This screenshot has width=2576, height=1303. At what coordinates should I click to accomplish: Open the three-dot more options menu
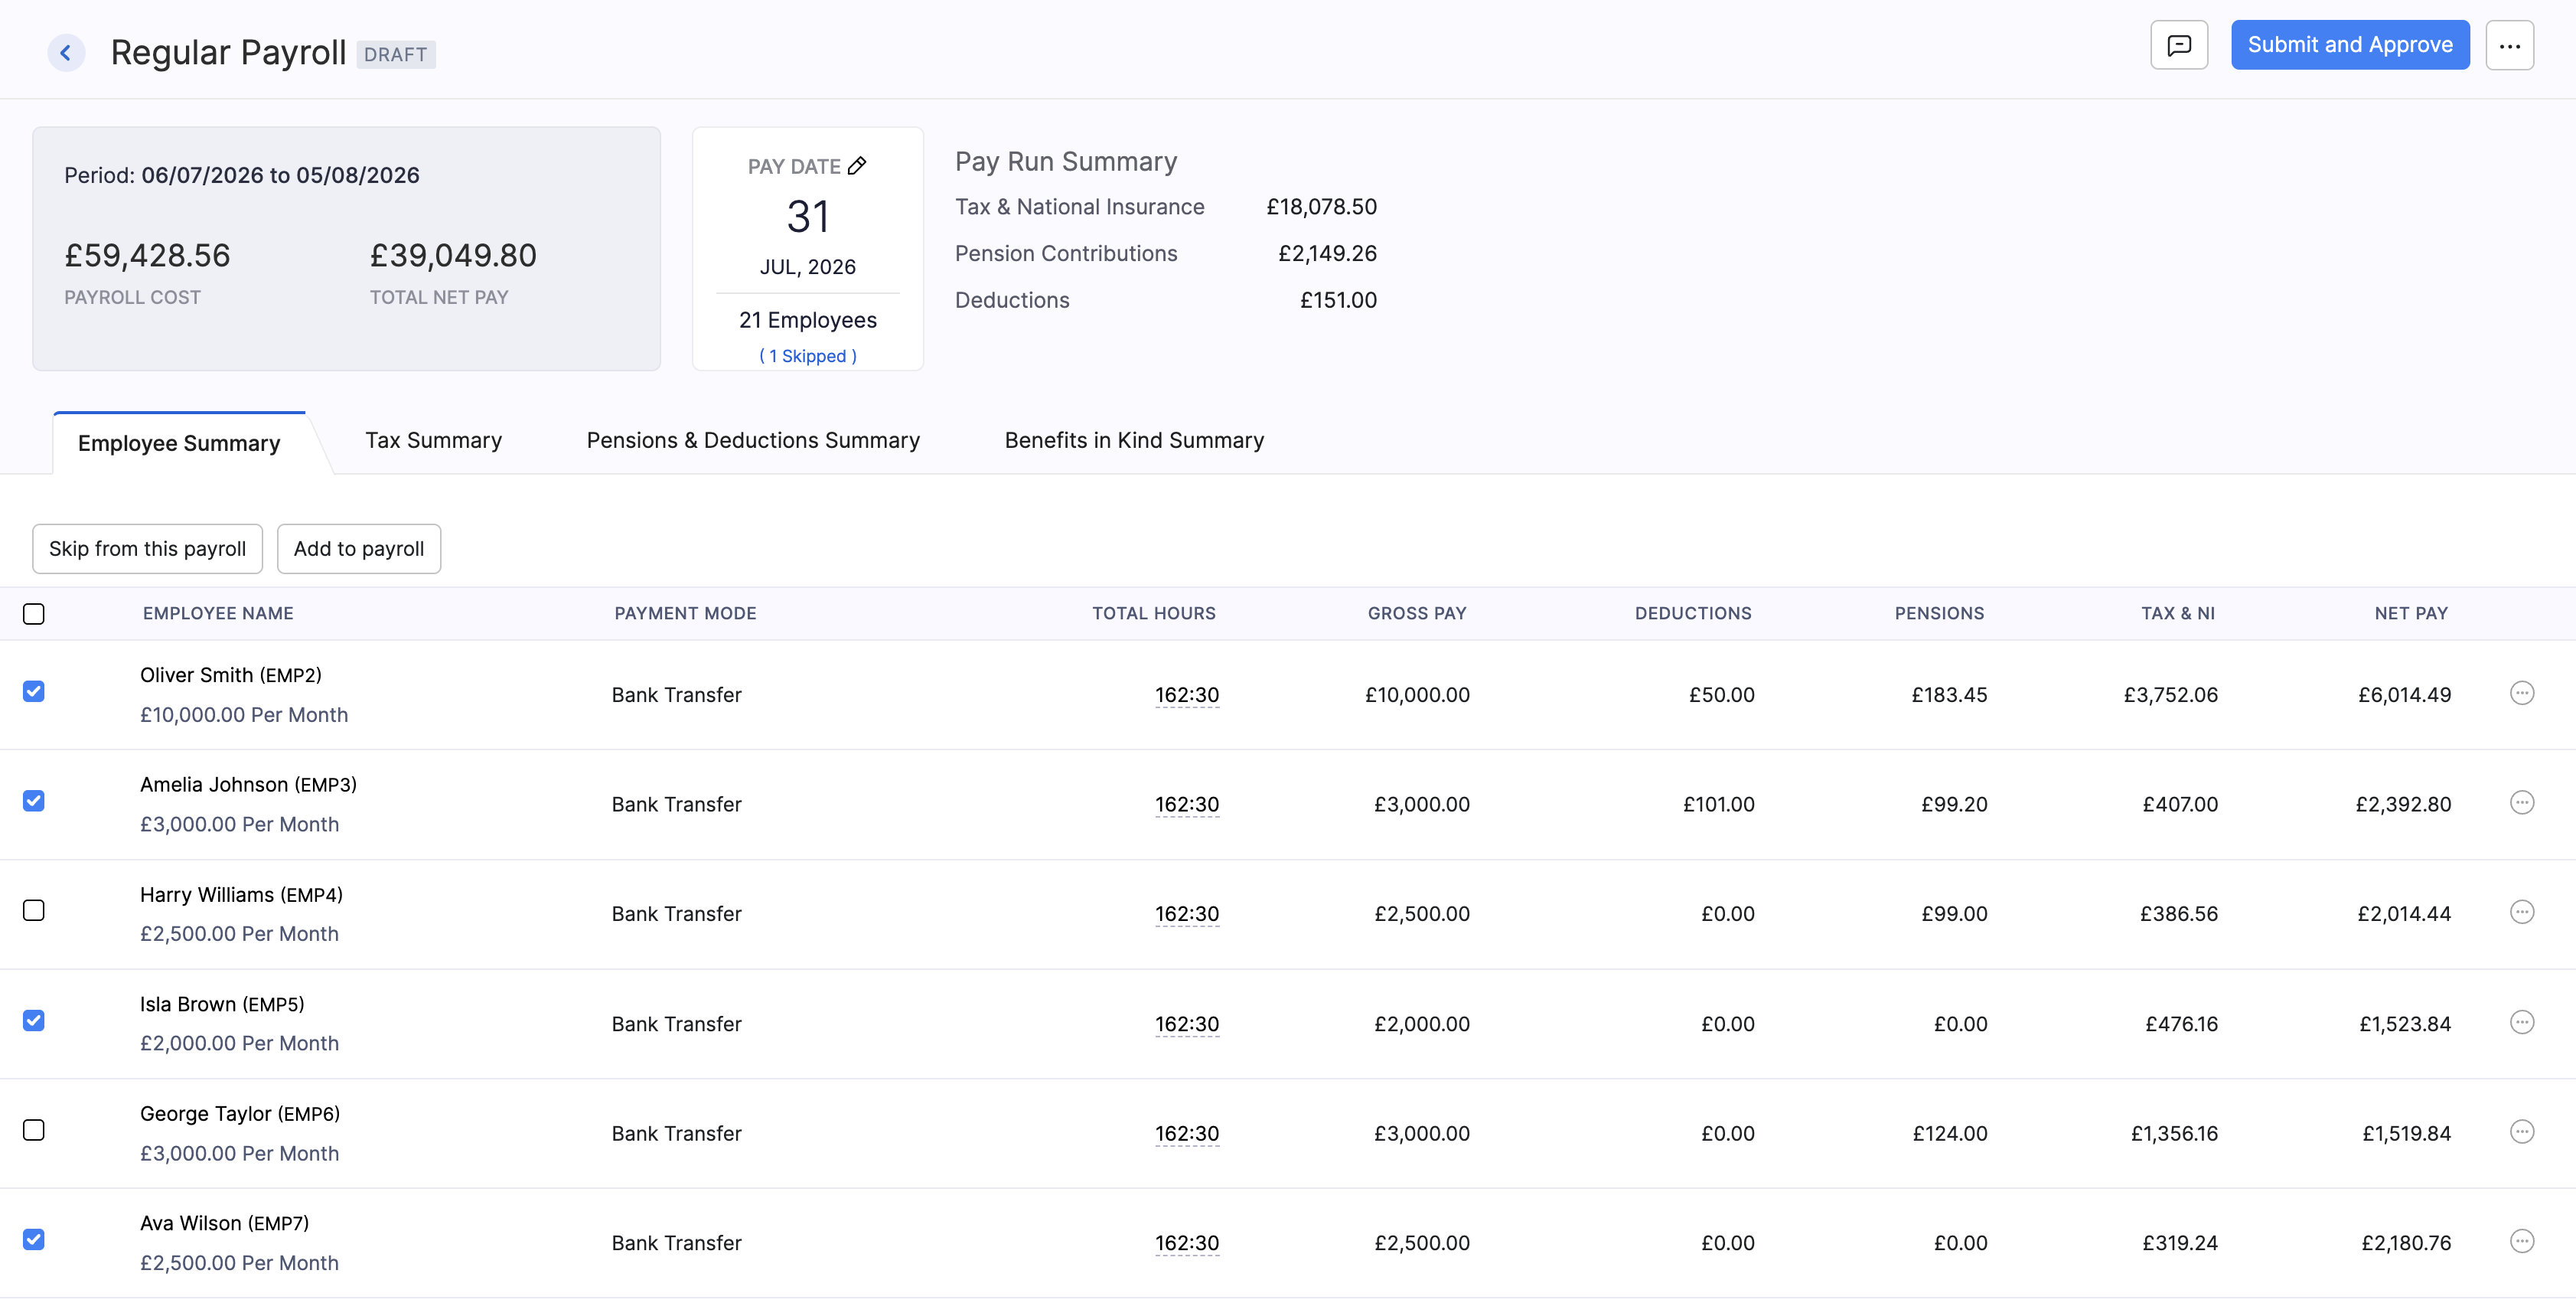pyautogui.click(x=2509, y=45)
